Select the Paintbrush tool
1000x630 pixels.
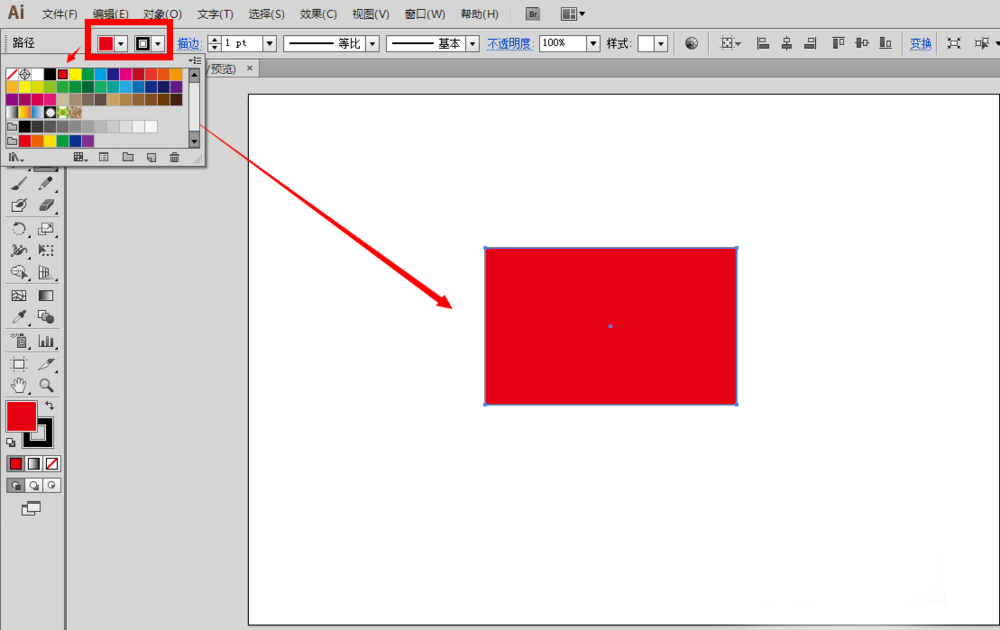point(18,182)
